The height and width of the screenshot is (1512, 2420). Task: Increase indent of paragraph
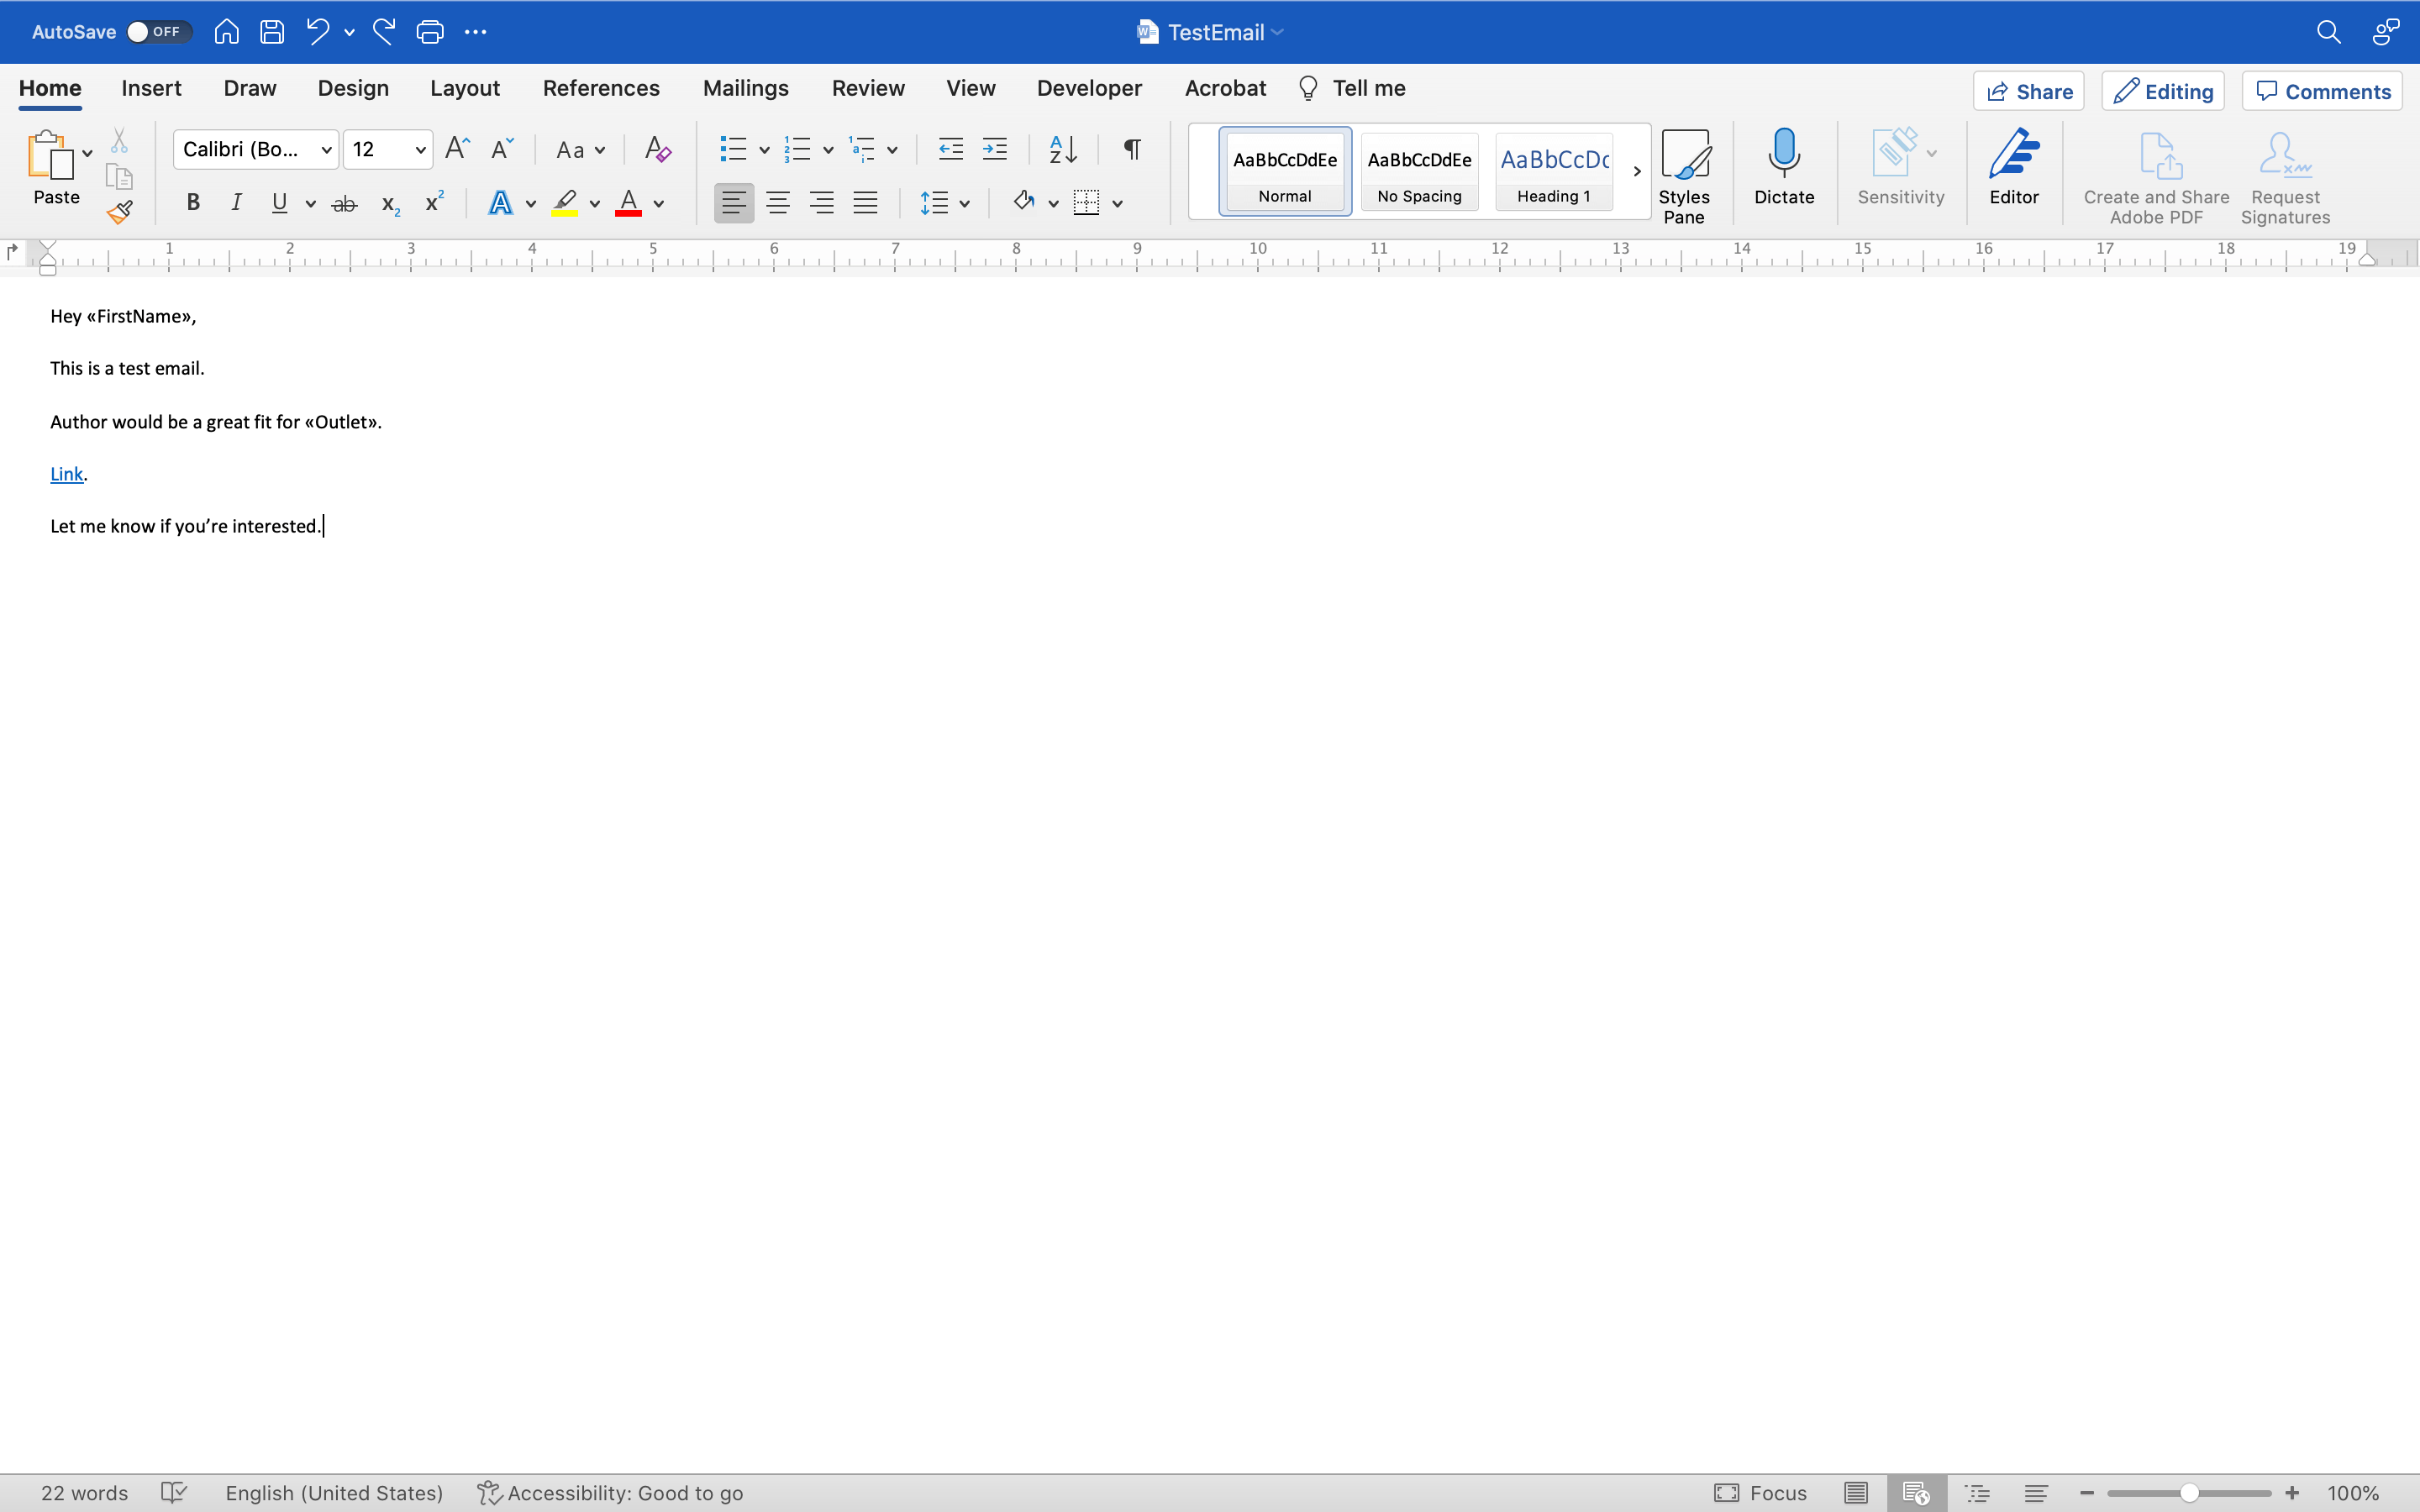point(995,149)
